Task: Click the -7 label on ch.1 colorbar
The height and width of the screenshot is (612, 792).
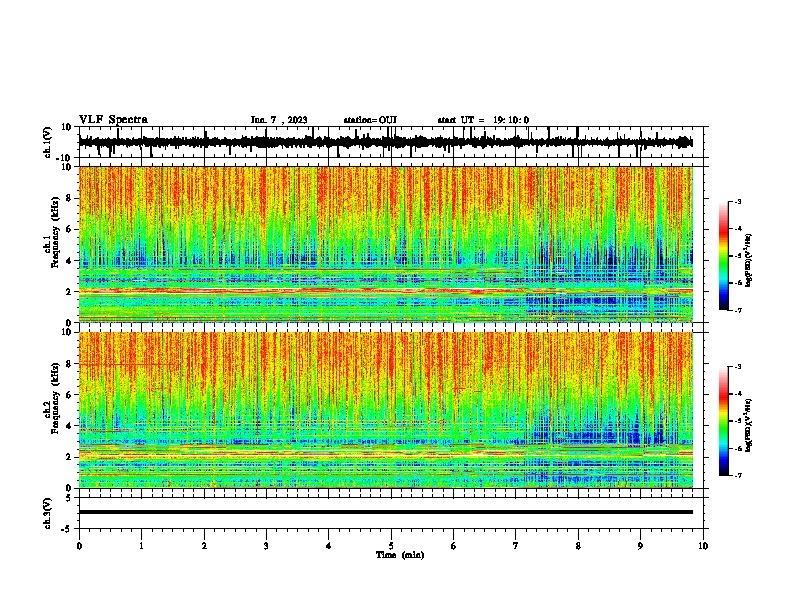Action: click(737, 311)
